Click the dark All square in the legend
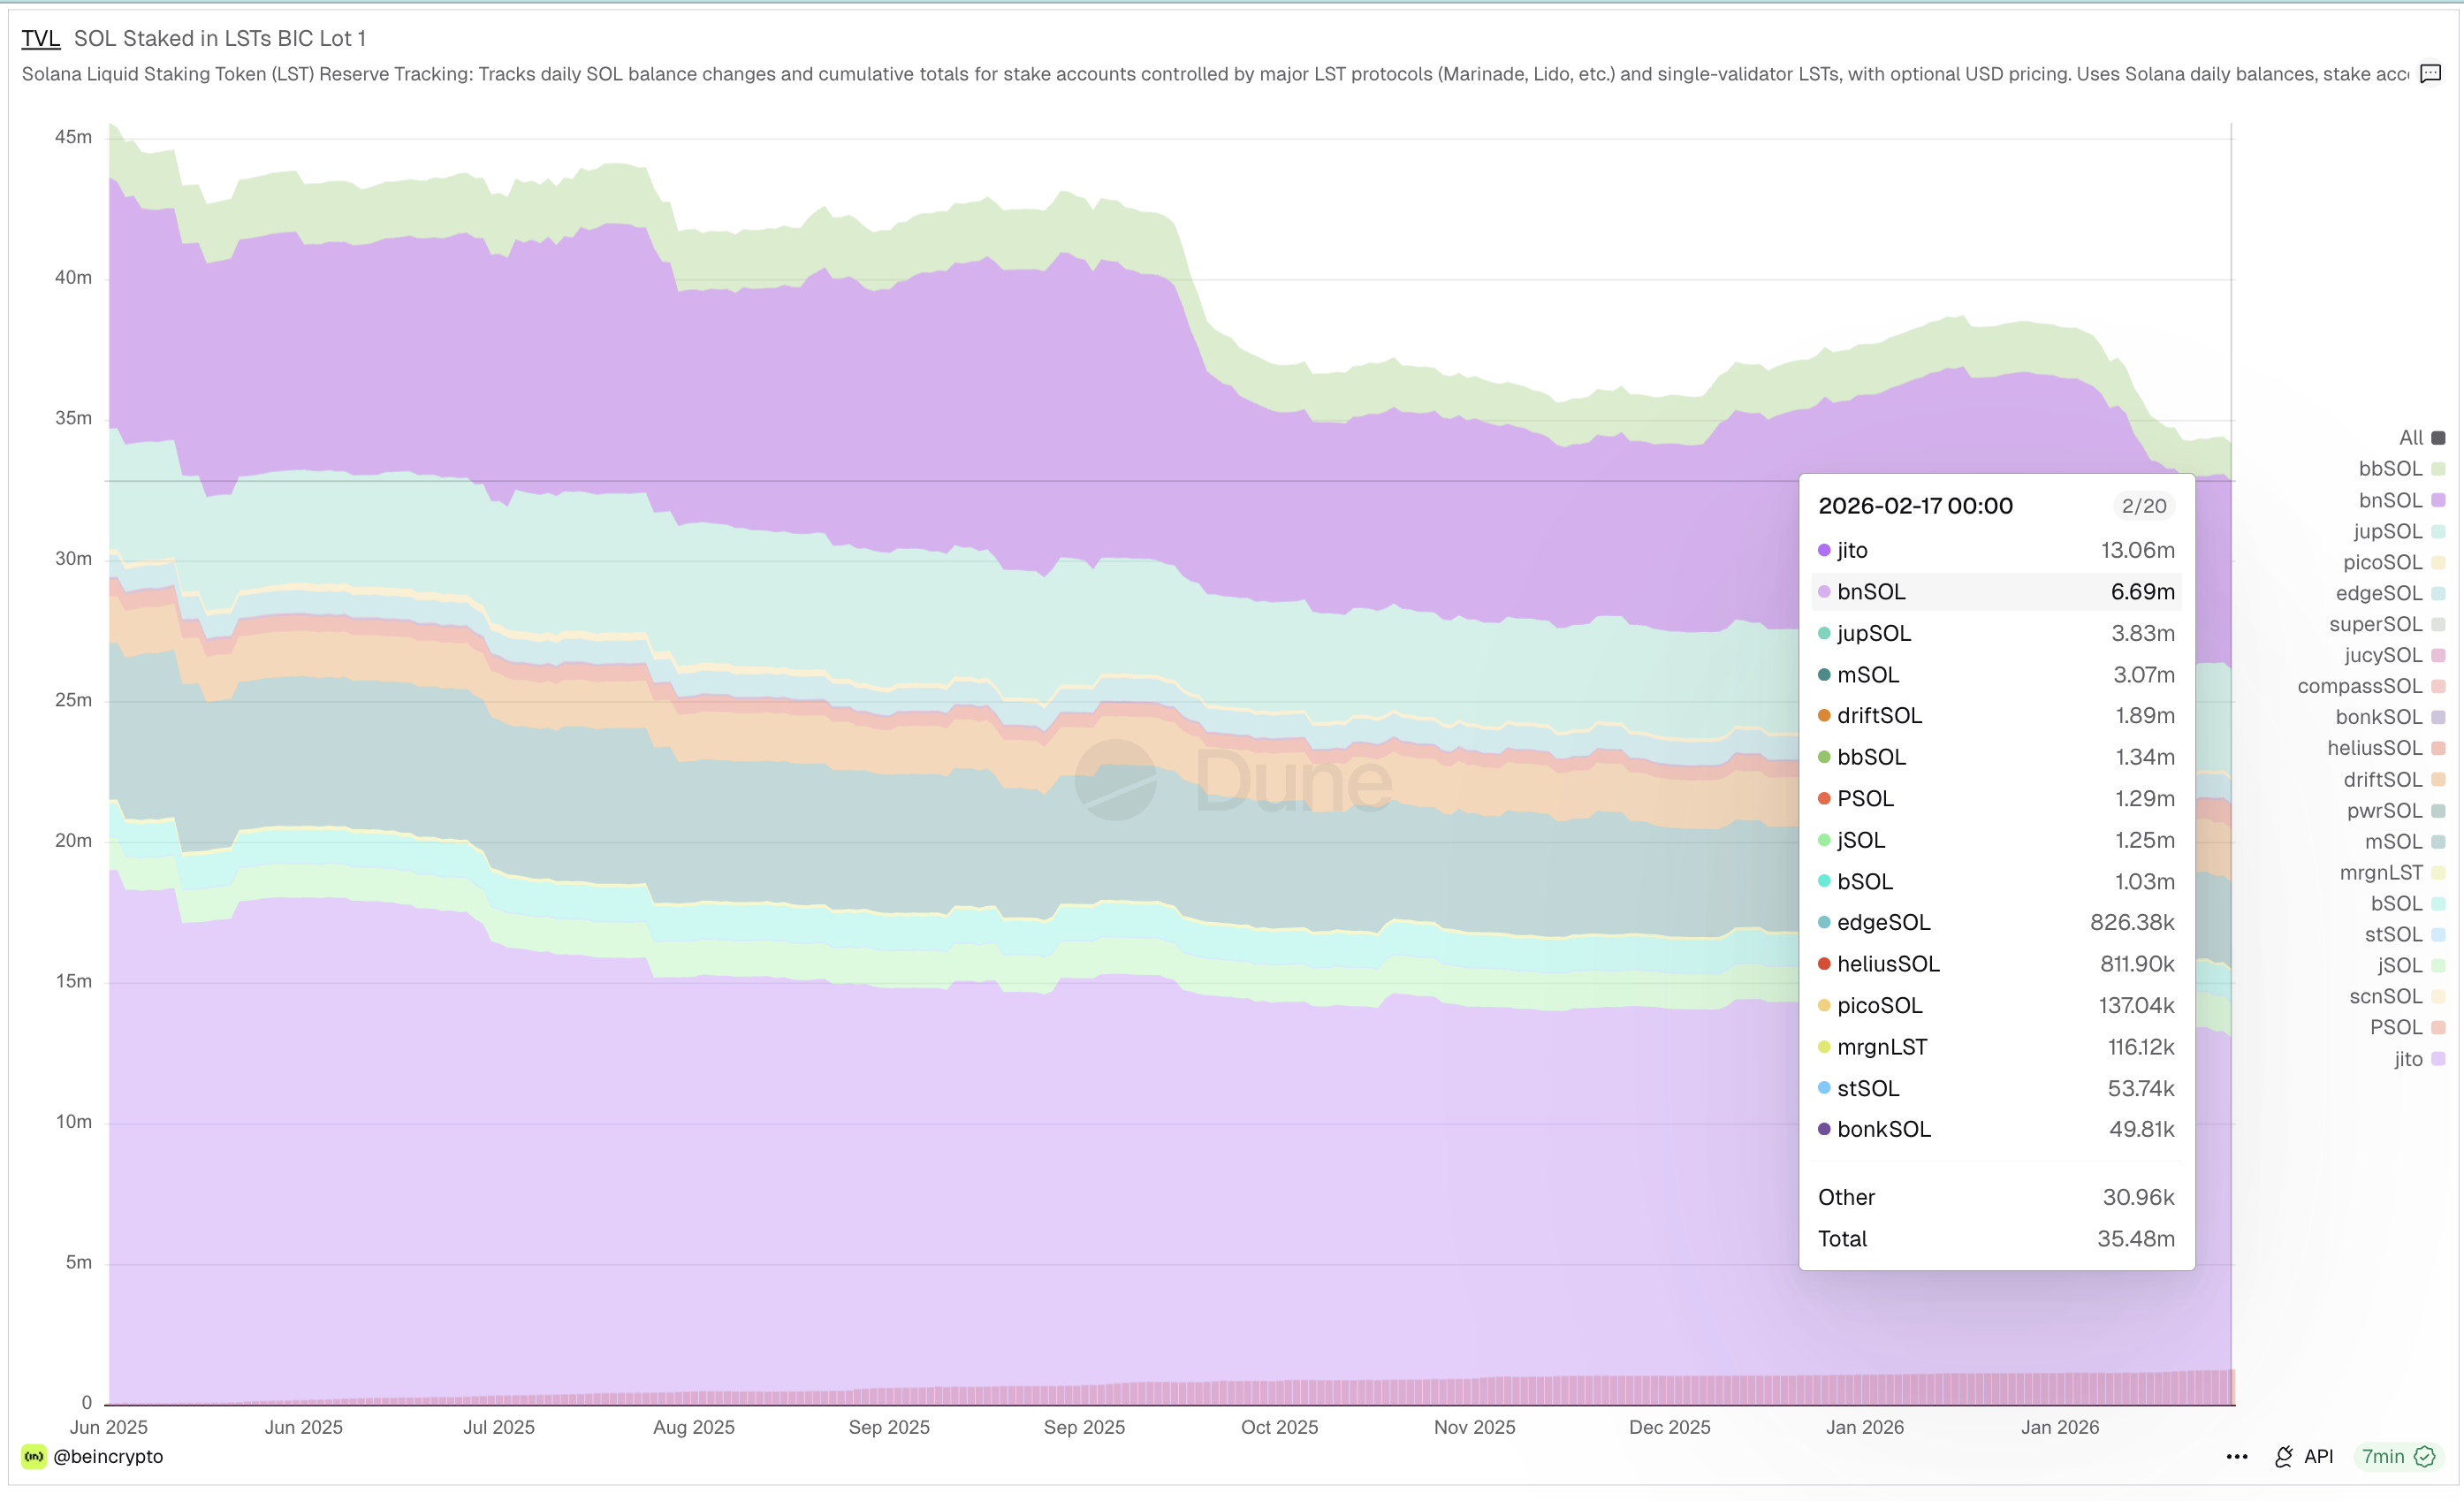The height and width of the screenshot is (1501, 2464). click(x=2438, y=438)
